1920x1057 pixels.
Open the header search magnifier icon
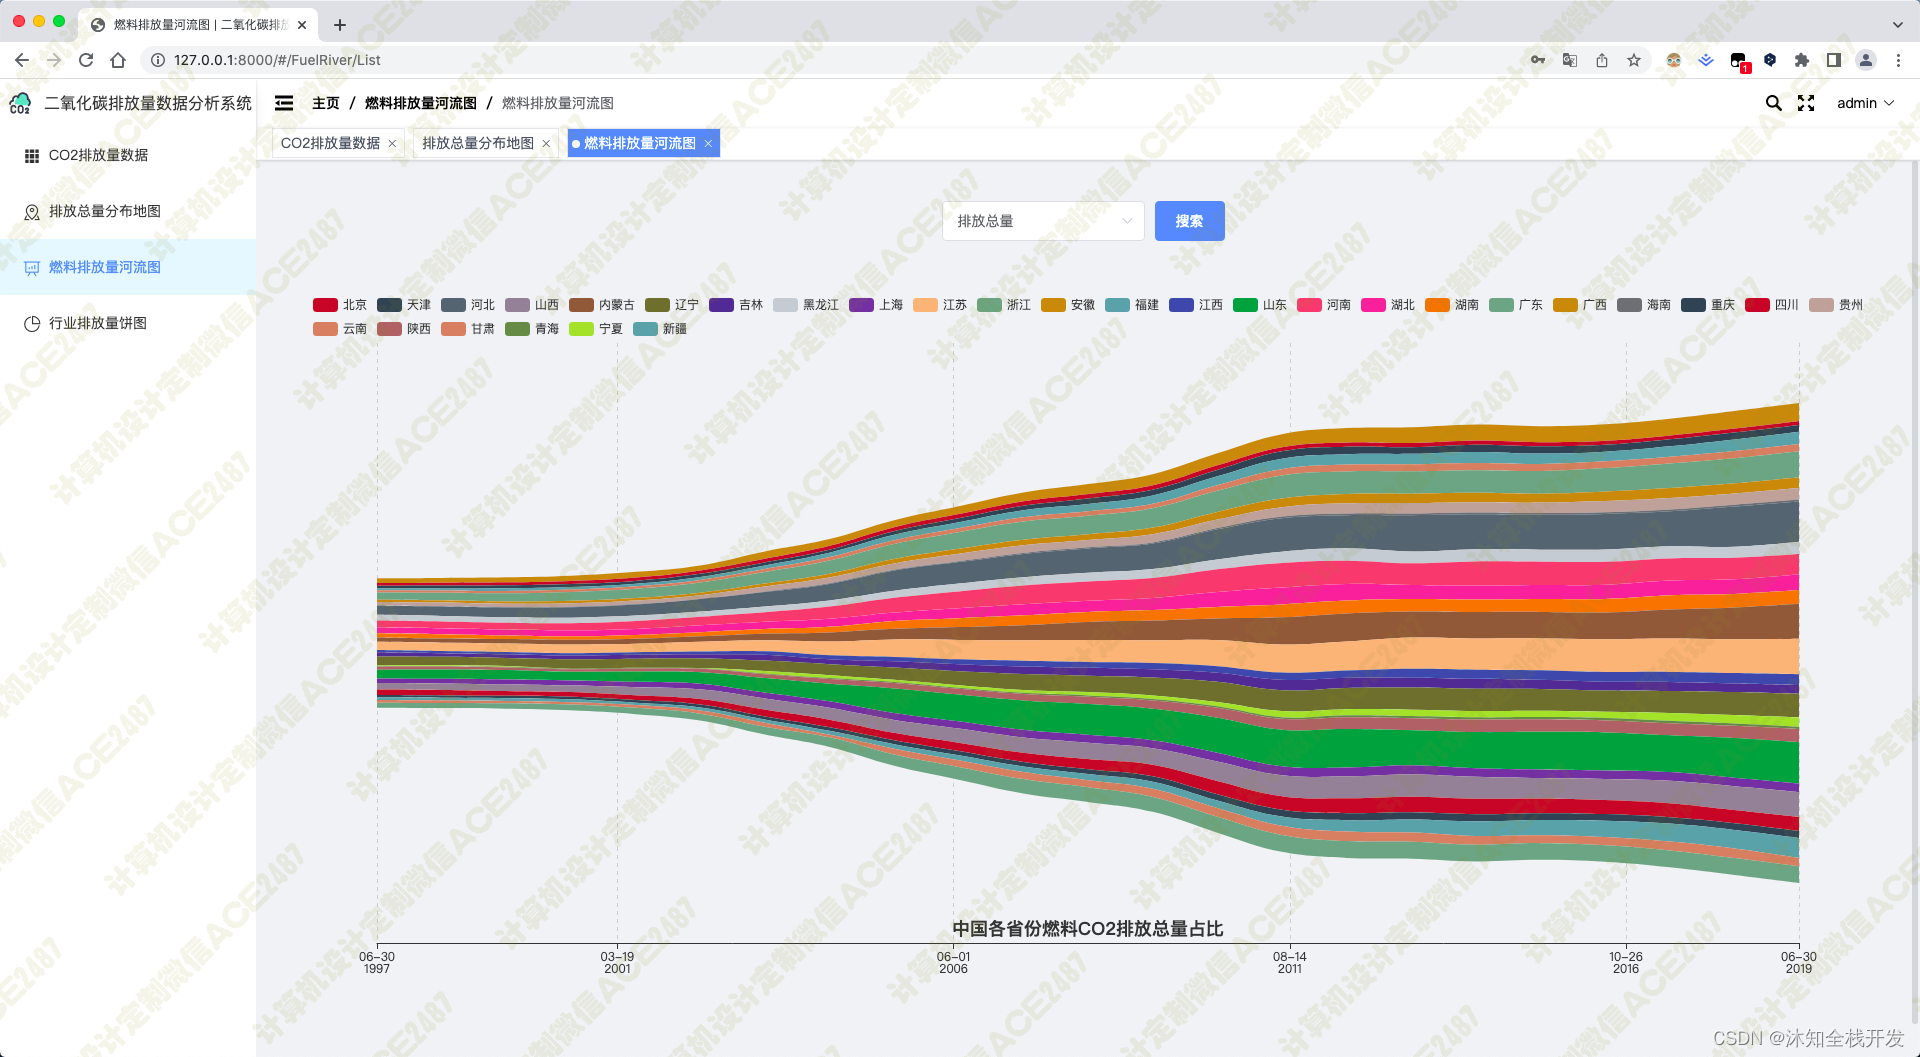click(1773, 103)
